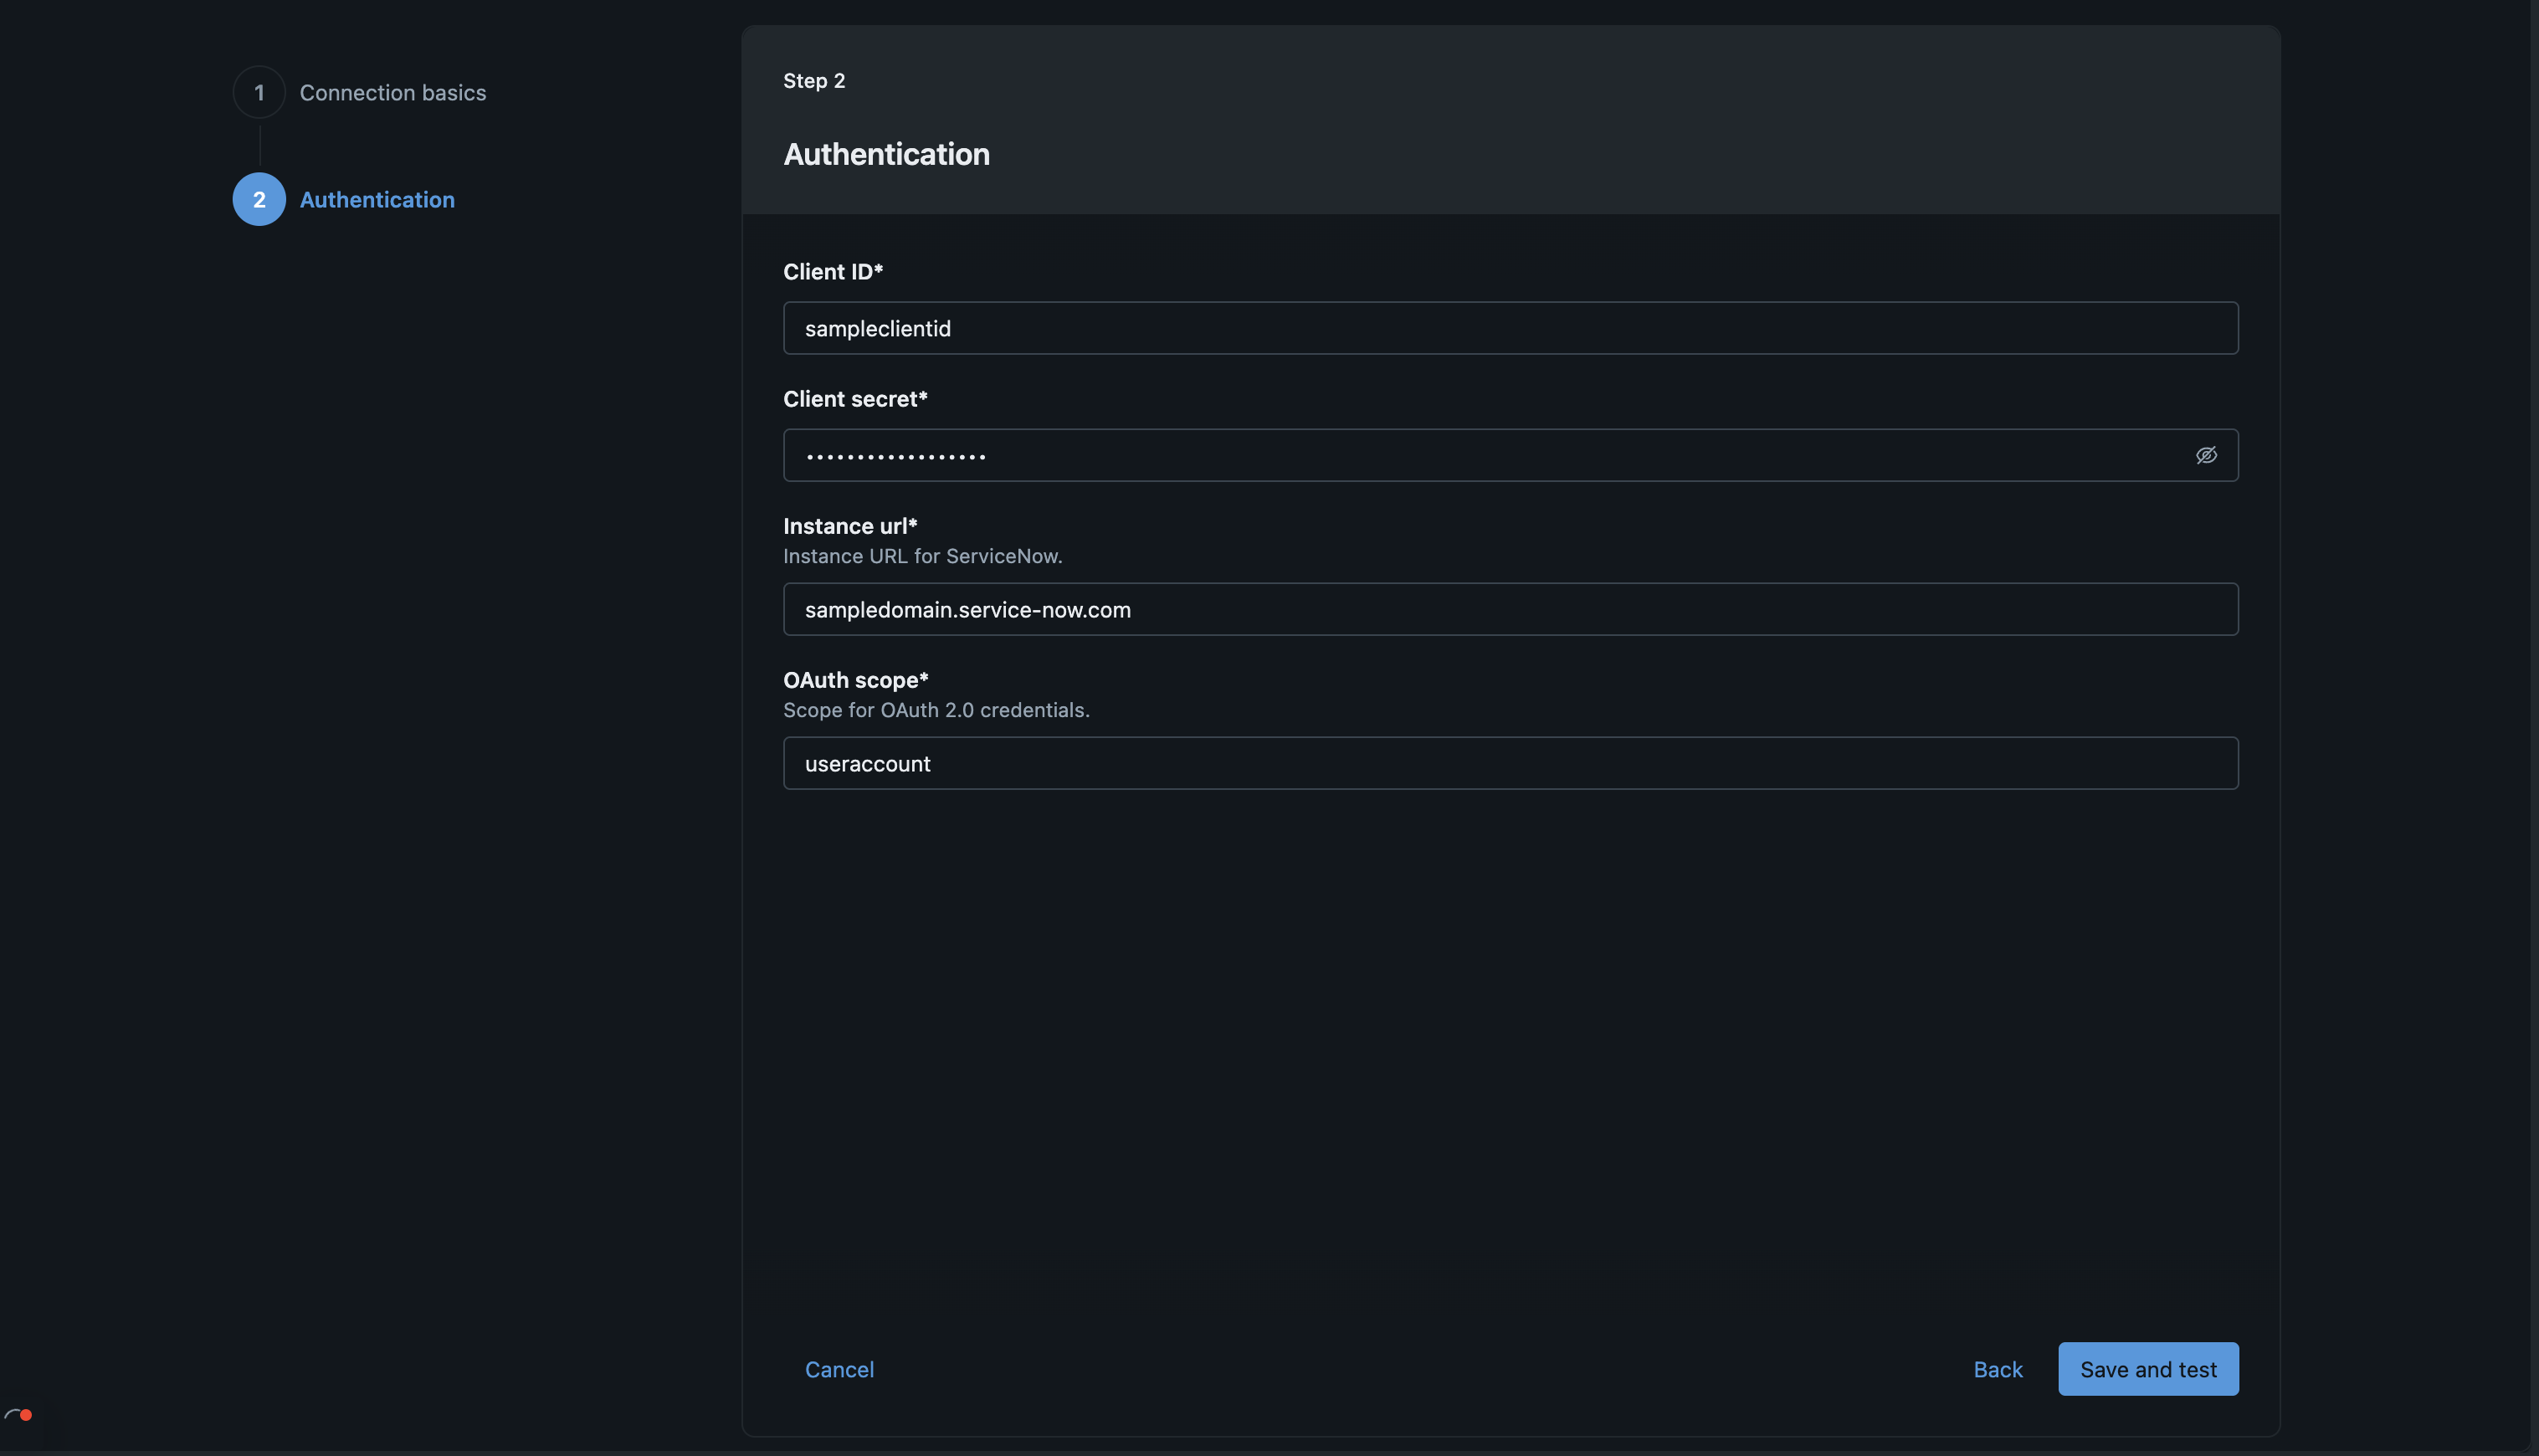
Task: Click the 'Step 2' header text
Action: (814, 81)
